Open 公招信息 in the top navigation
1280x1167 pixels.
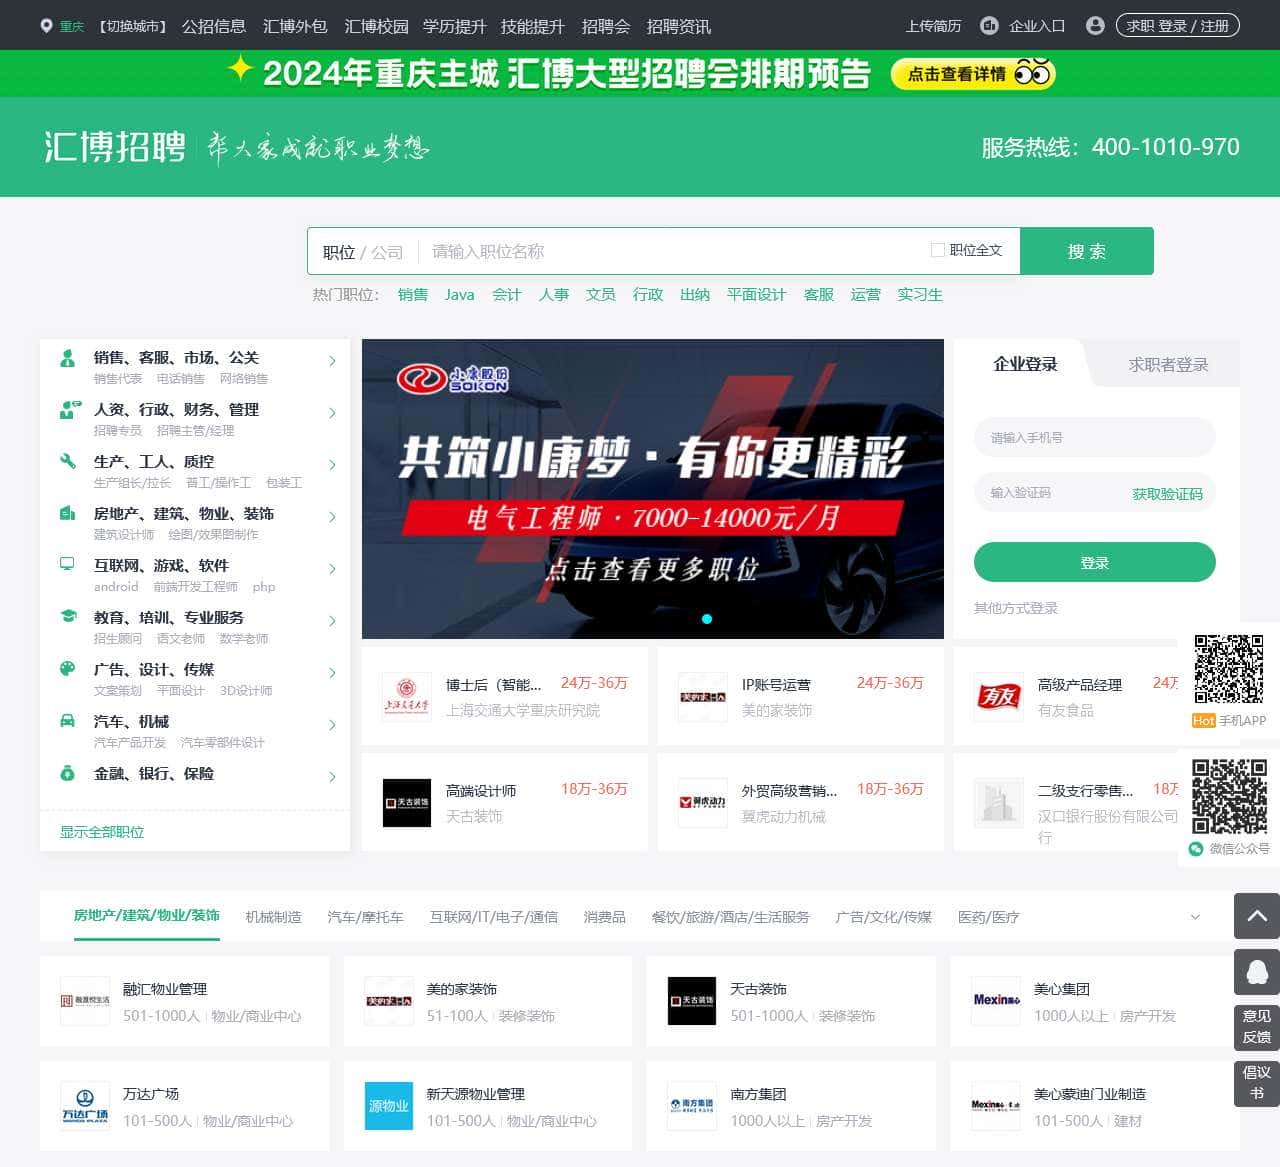[x=214, y=26]
